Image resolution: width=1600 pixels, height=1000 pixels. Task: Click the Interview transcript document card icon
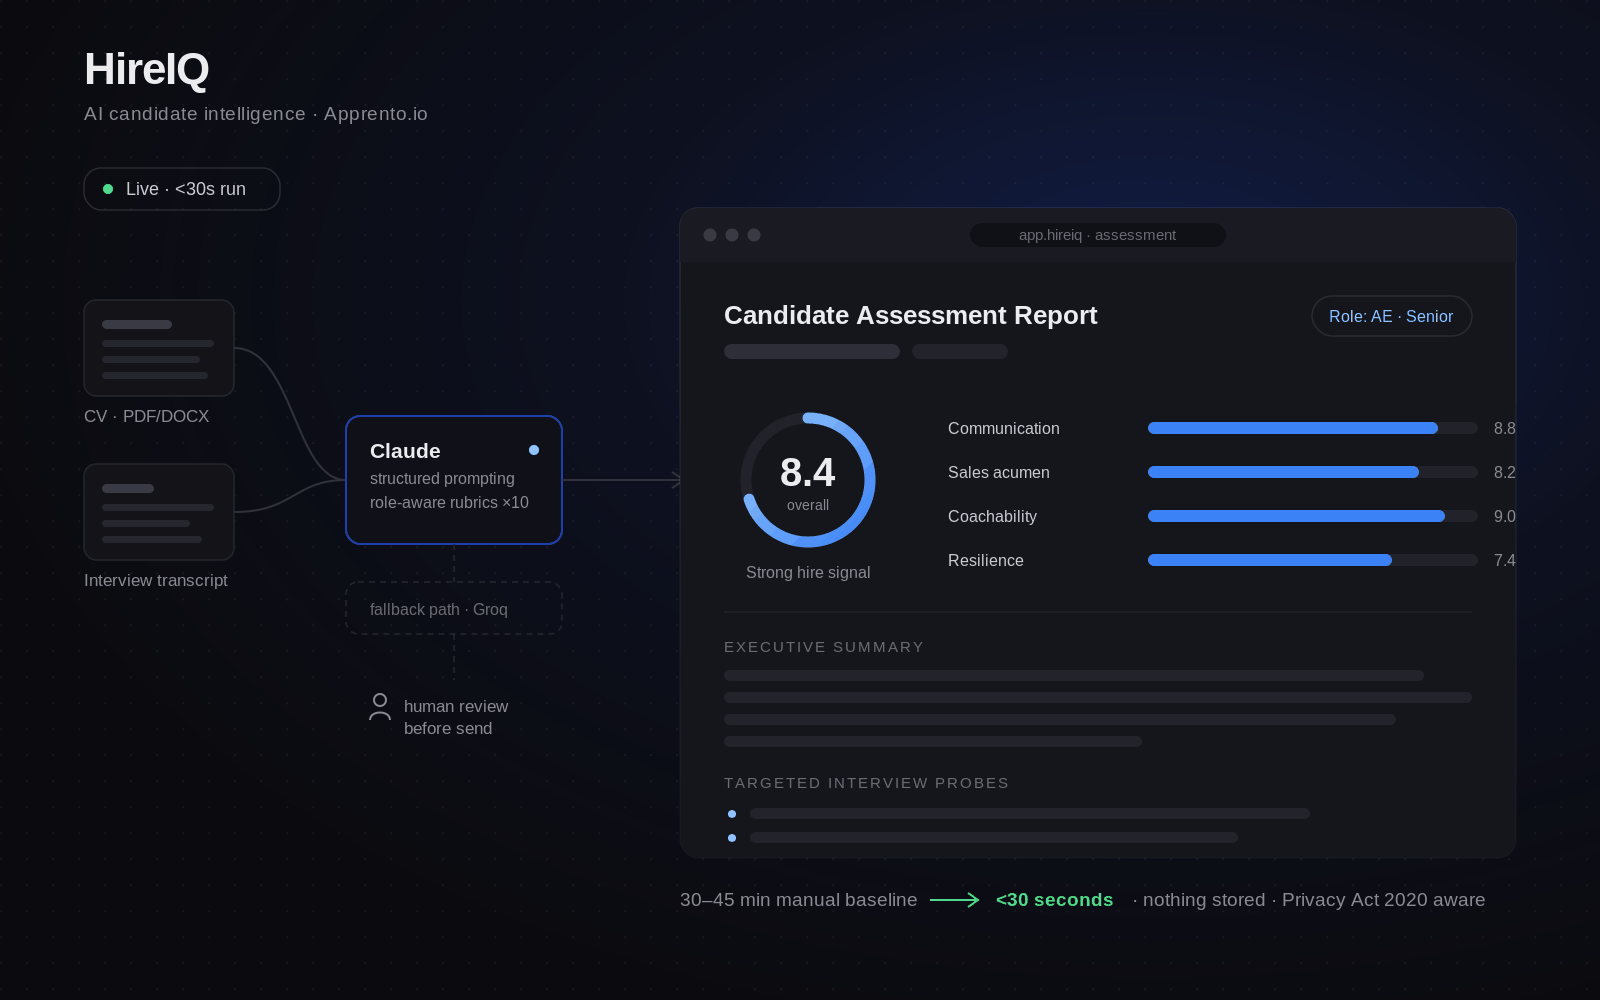(x=159, y=512)
